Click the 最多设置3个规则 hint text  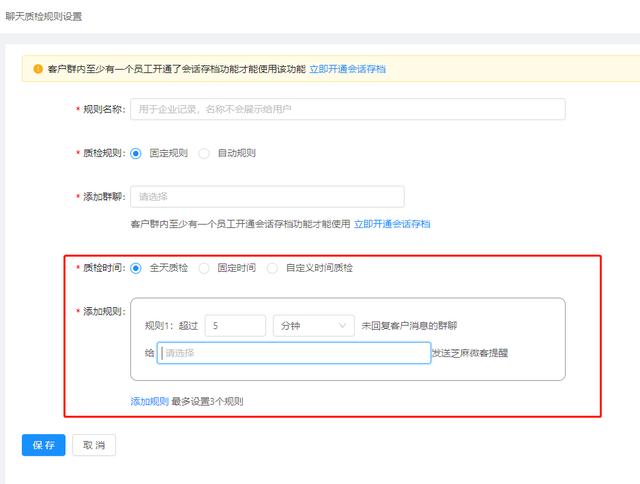pos(208,401)
